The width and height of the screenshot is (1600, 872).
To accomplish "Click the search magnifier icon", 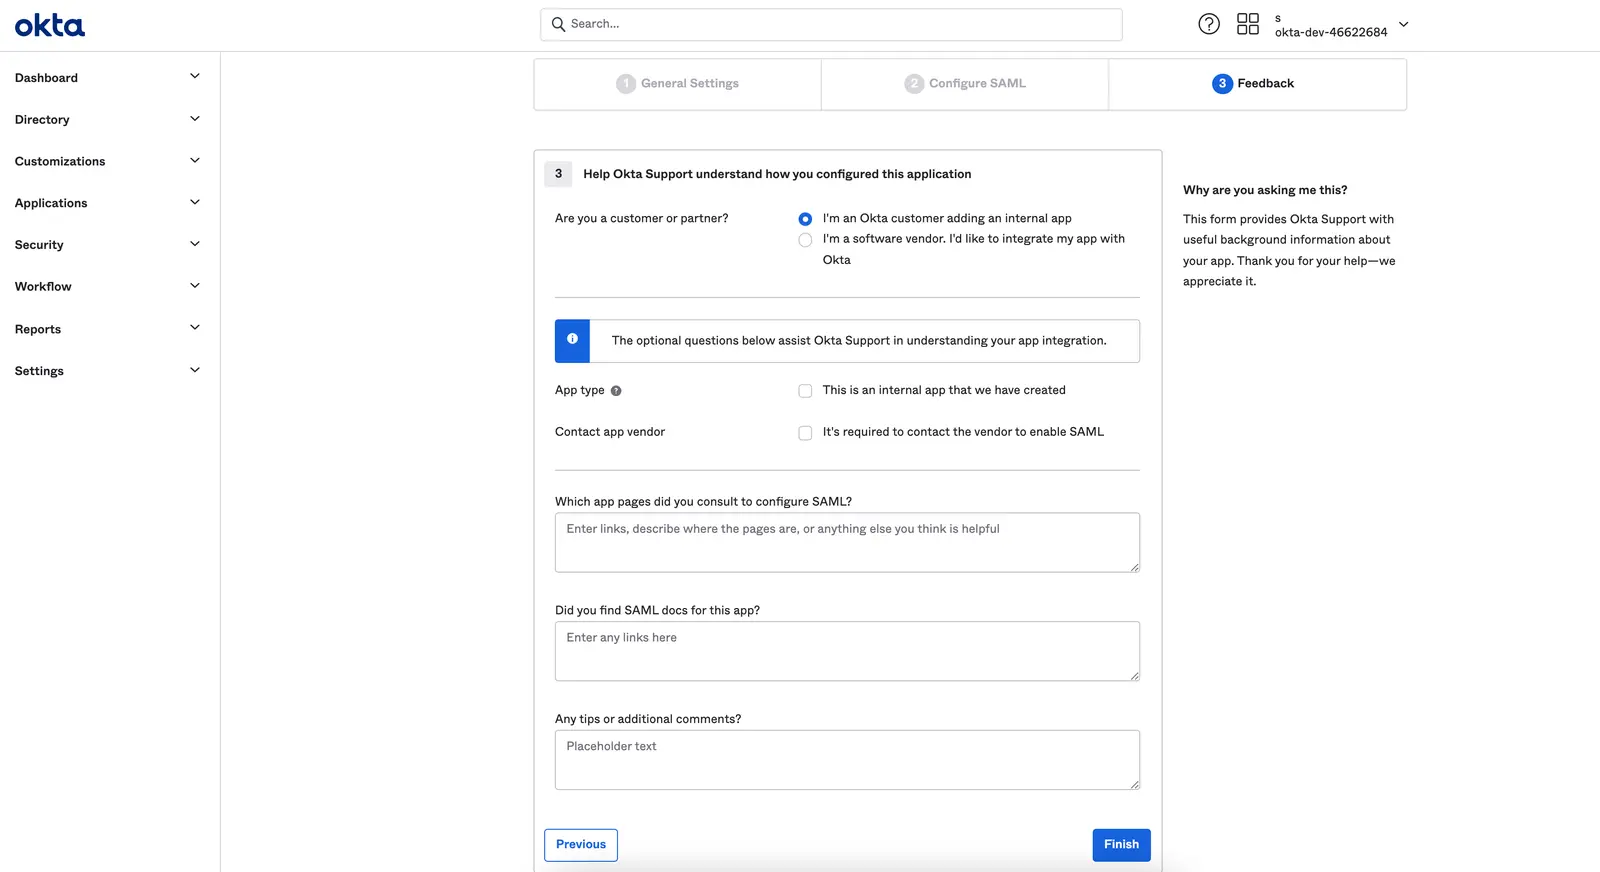I will [x=558, y=24].
